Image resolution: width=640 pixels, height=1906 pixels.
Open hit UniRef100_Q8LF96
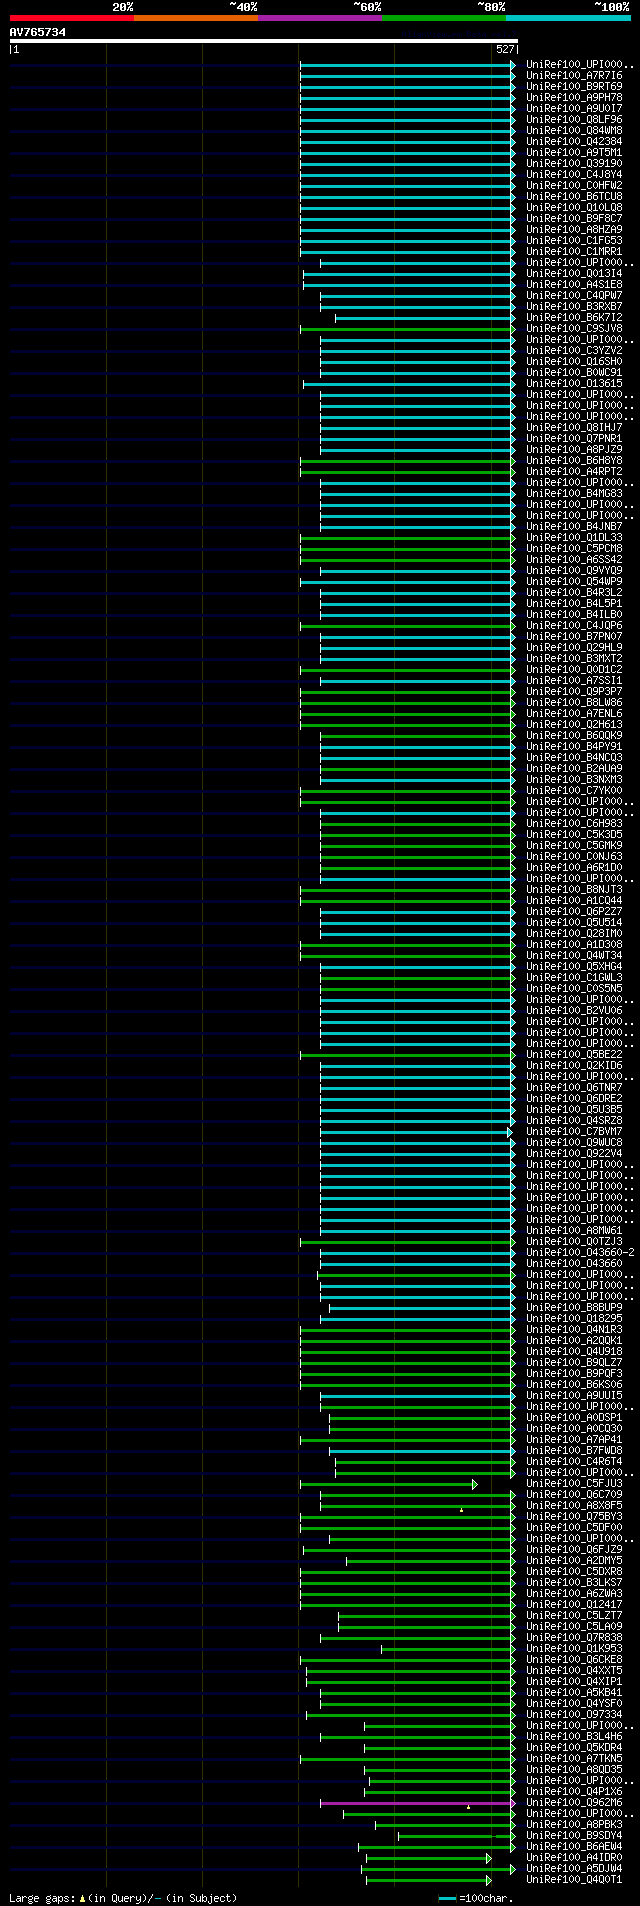pyautogui.click(x=574, y=119)
